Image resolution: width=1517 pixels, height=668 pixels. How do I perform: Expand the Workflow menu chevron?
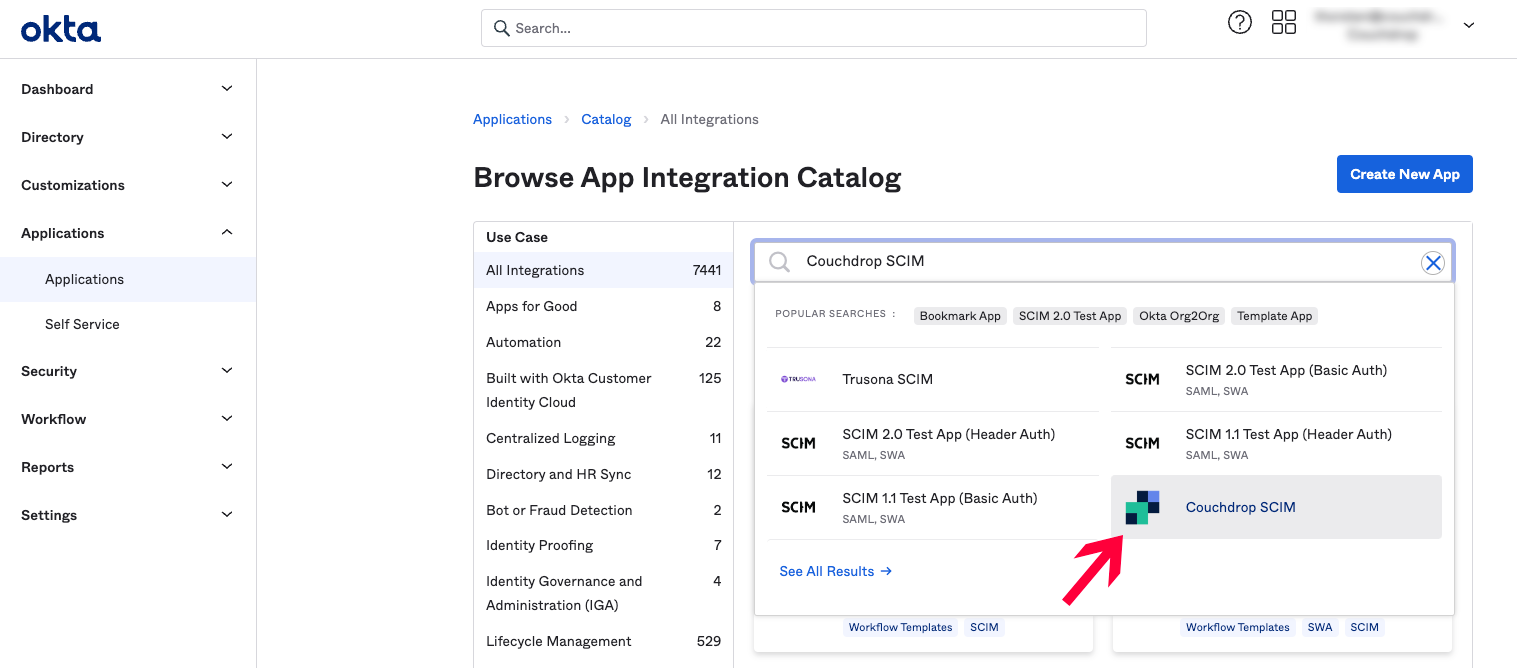tap(227, 419)
